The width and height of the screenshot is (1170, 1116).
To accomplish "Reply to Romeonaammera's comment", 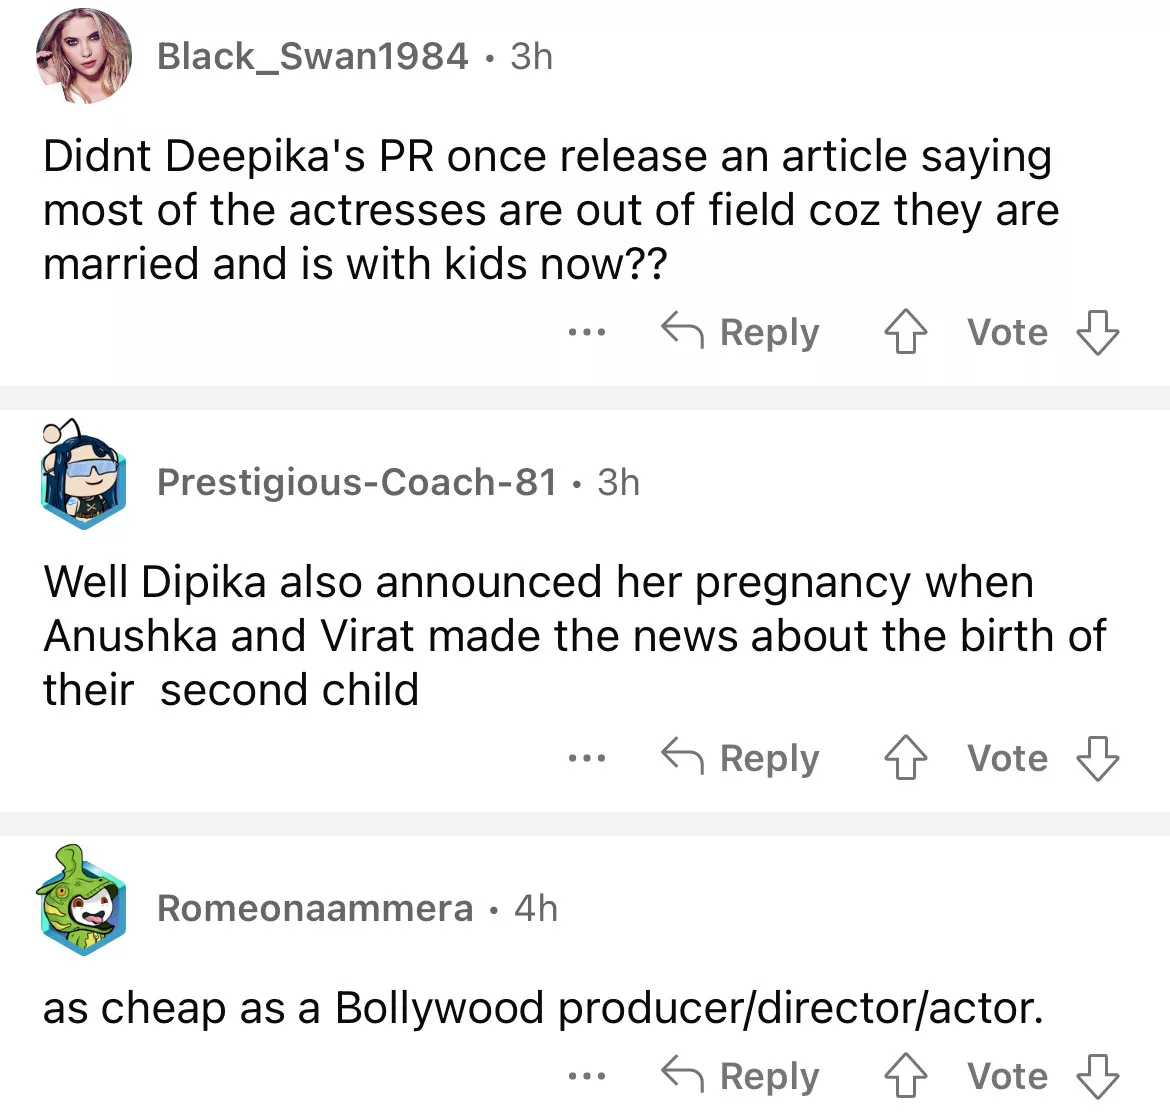I will point(741,1076).
